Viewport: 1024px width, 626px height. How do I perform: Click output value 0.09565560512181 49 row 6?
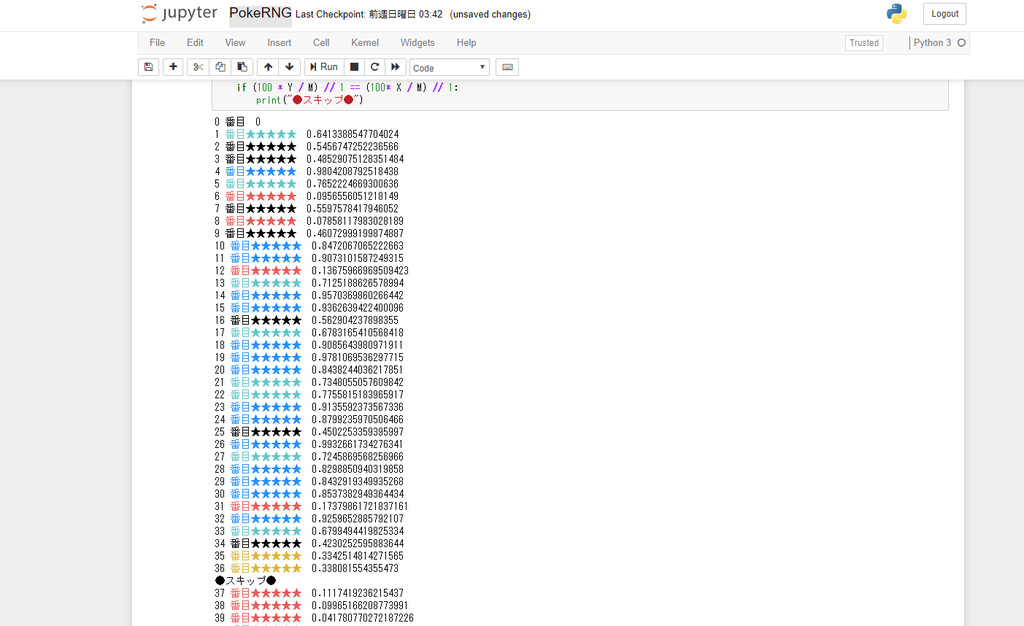pyautogui.click(x=352, y=196)
